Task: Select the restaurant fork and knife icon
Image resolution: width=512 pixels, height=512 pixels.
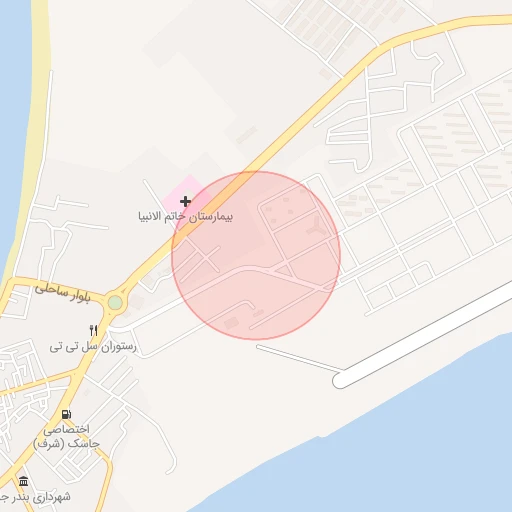Action: [94, 330]
